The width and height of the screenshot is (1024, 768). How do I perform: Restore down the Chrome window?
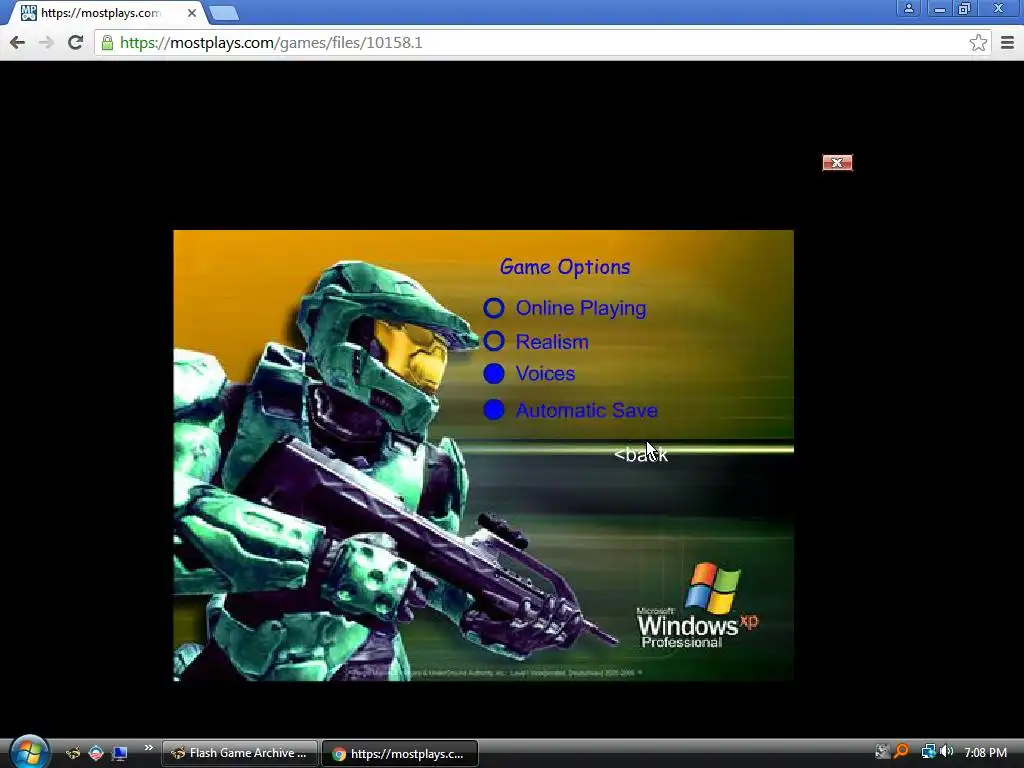965,8
